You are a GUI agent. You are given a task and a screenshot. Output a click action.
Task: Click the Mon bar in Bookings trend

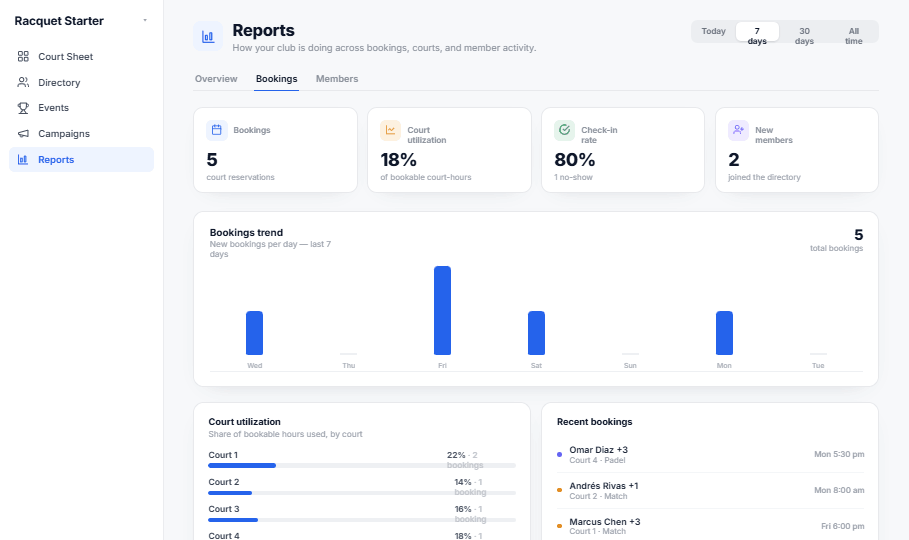tap(724, 333)
